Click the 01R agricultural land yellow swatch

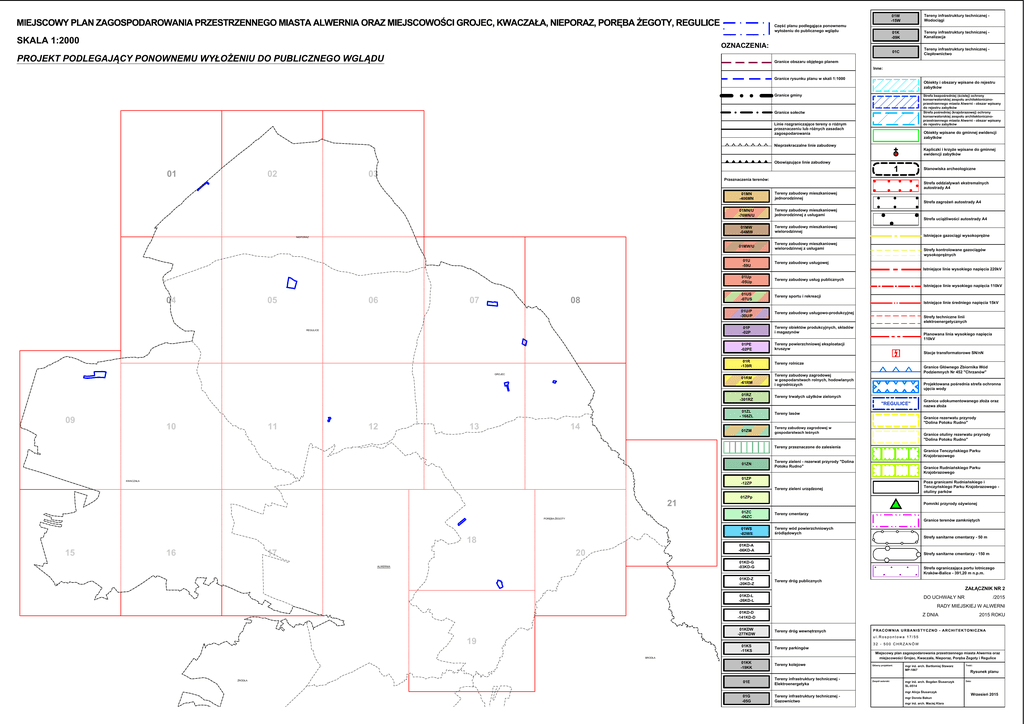pos(746,363)
